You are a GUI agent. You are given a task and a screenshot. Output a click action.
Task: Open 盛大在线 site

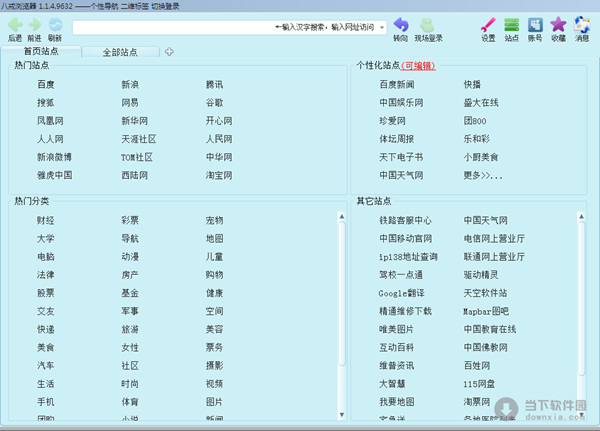[481, 103]
